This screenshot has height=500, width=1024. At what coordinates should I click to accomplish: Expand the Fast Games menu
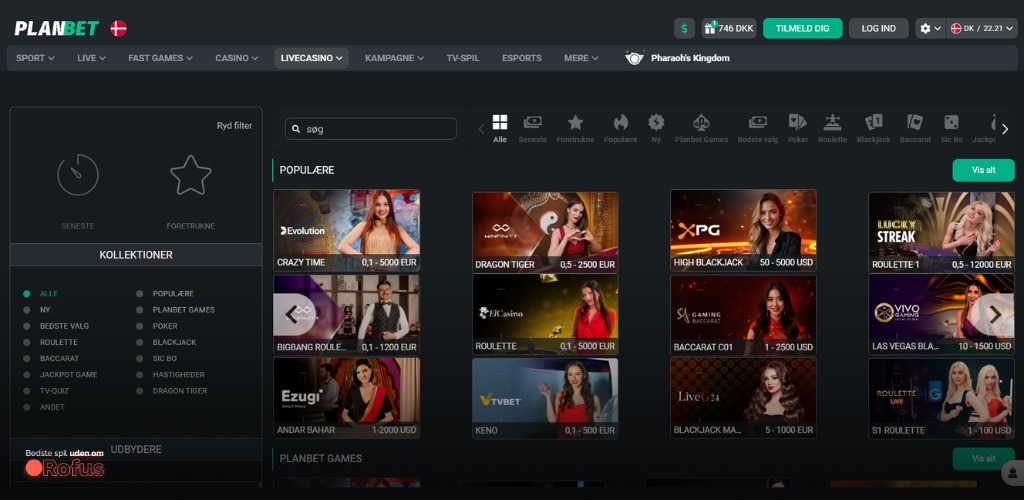point(161,58)
